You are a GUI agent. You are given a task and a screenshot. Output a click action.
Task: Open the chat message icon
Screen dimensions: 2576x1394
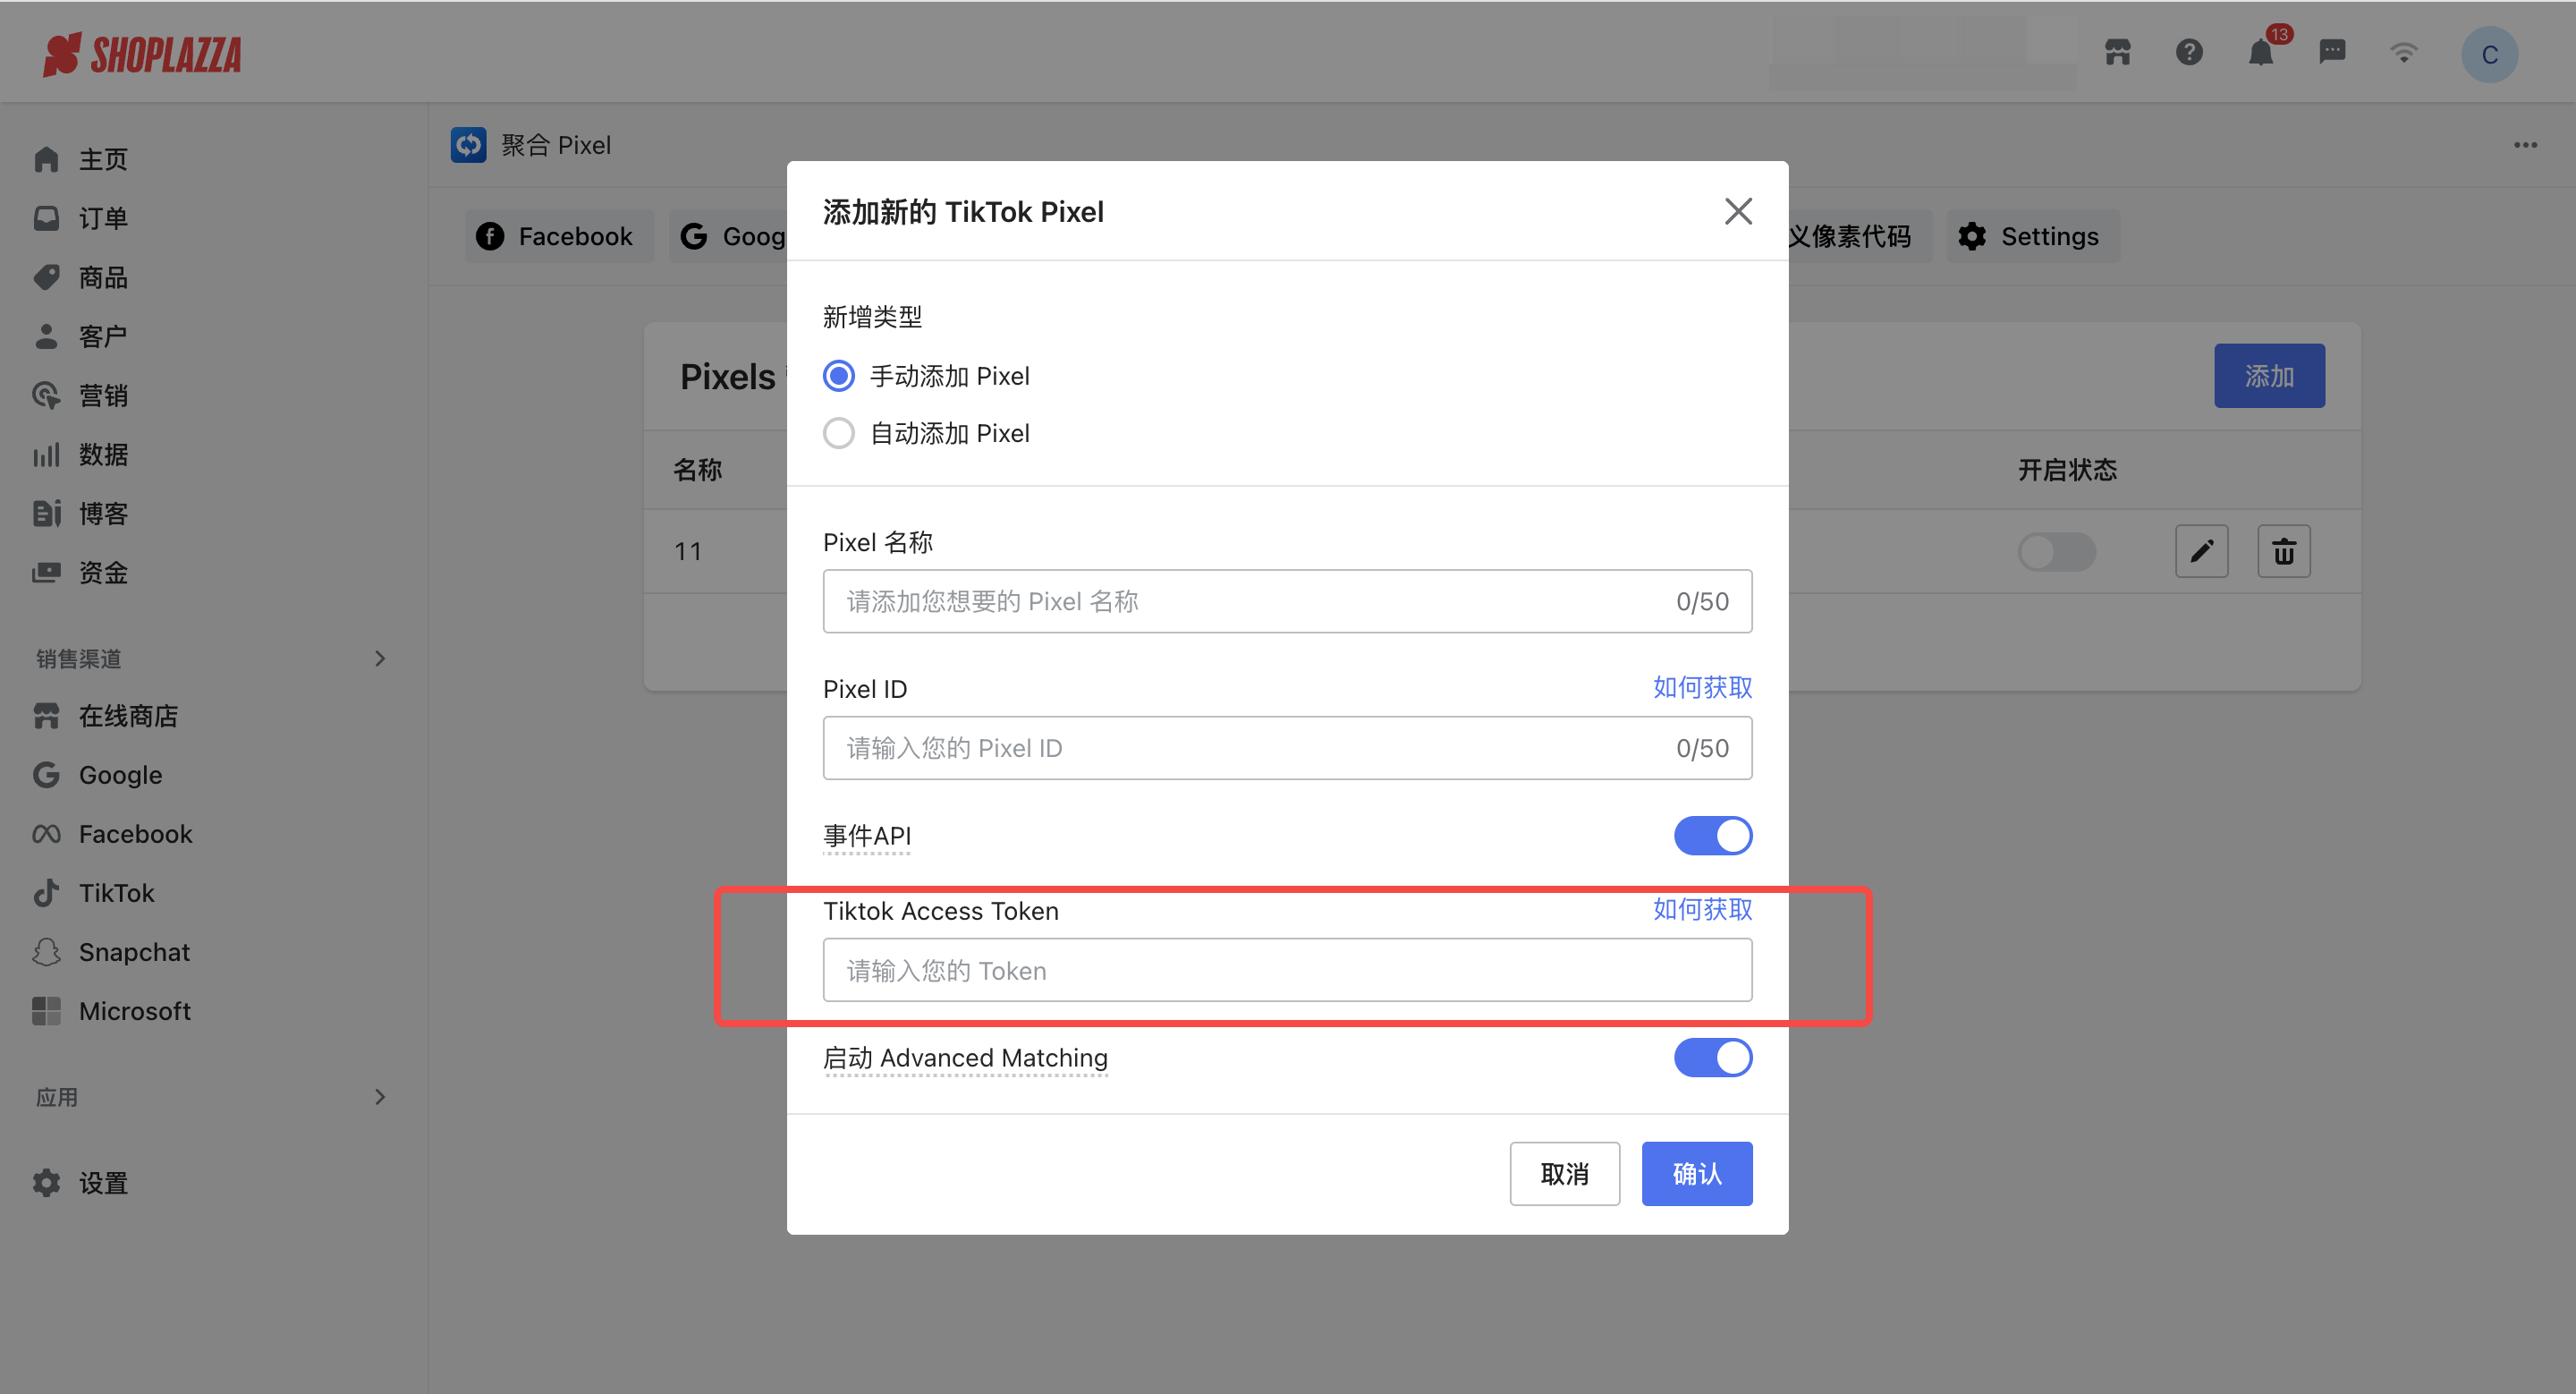(x=2332, y=52)
